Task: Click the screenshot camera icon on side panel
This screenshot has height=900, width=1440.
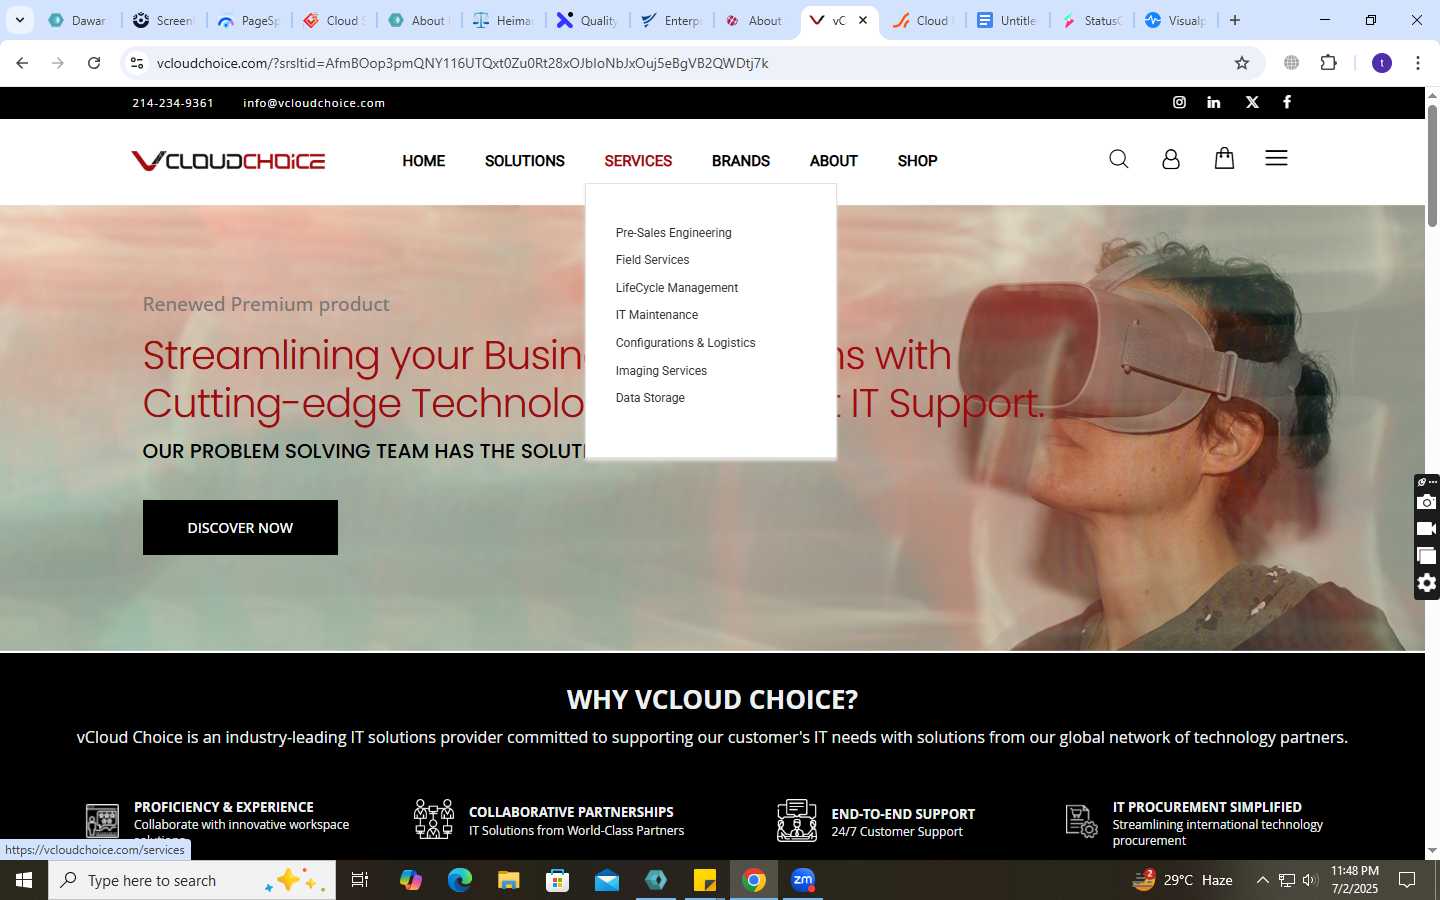Action: 1427,502
